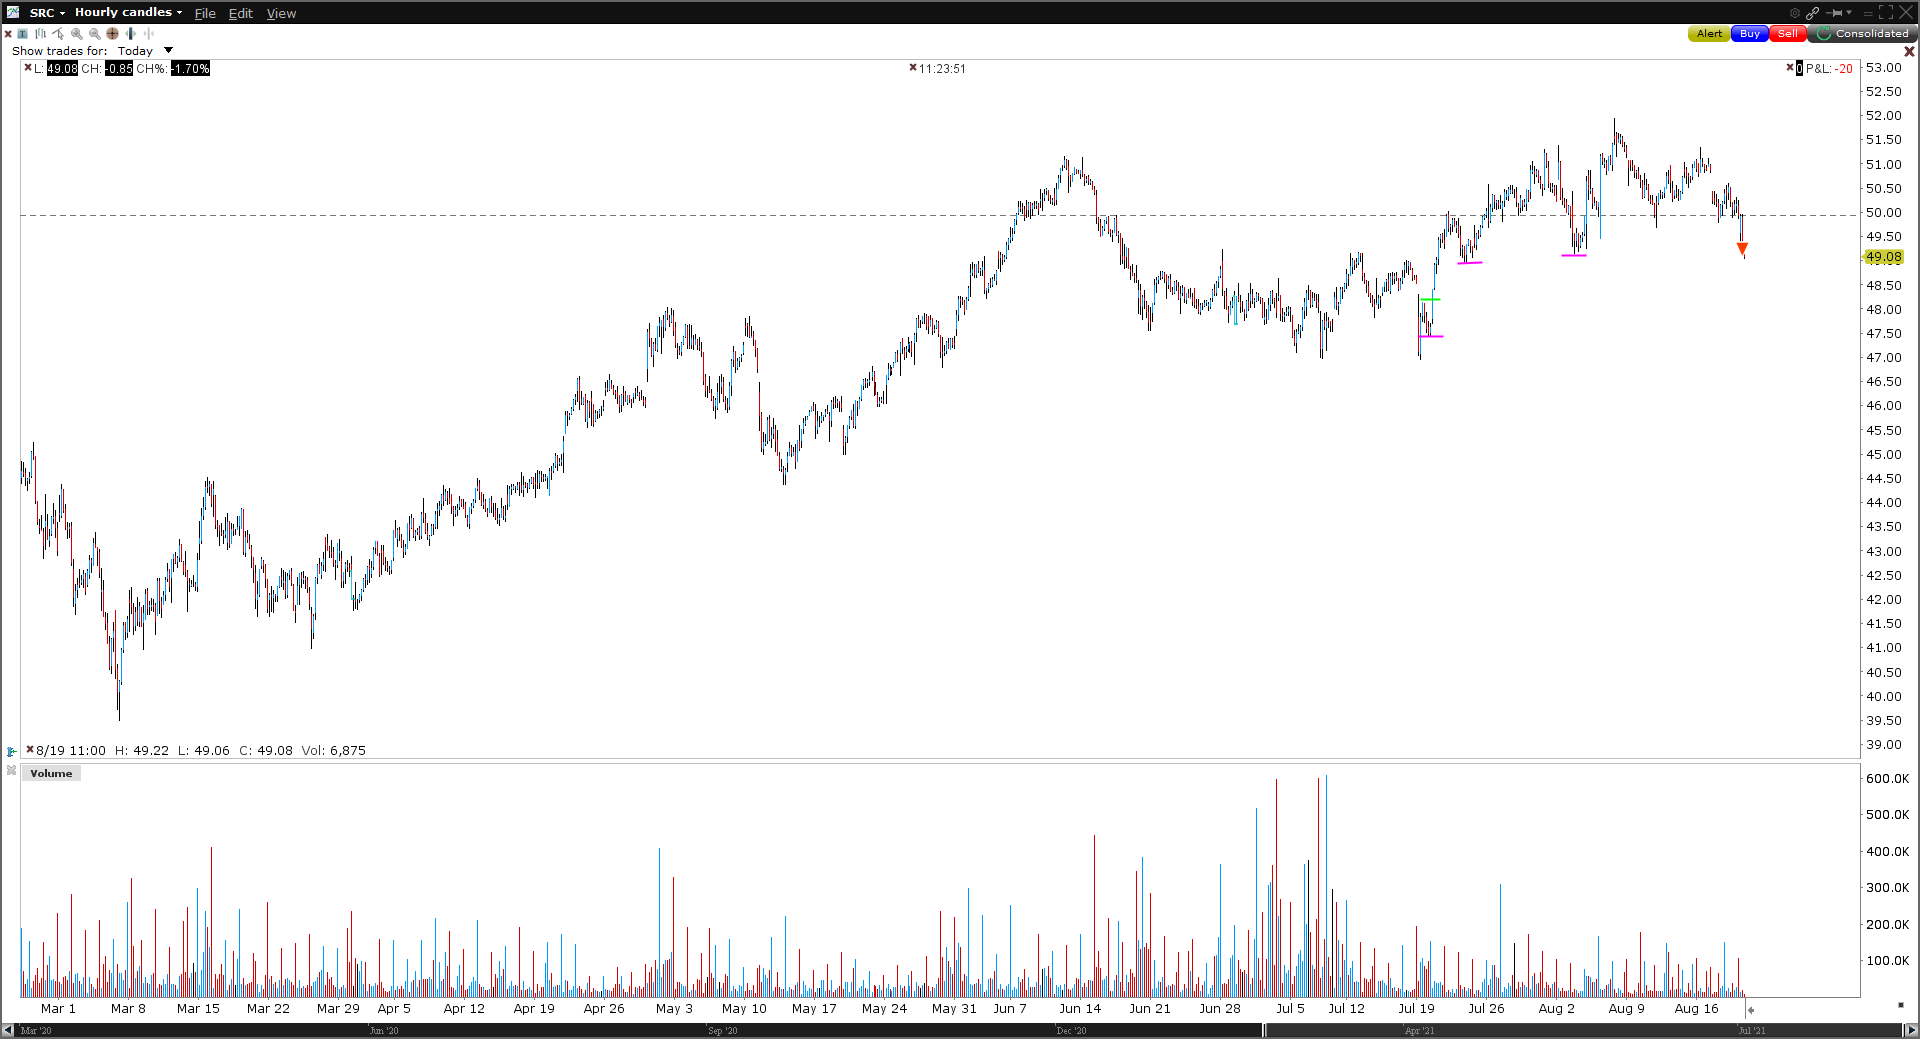This screenshot has width=1920, height=1039.
Task: Click the red sell trade marker arrow
Action: (x=1742, y=249)
